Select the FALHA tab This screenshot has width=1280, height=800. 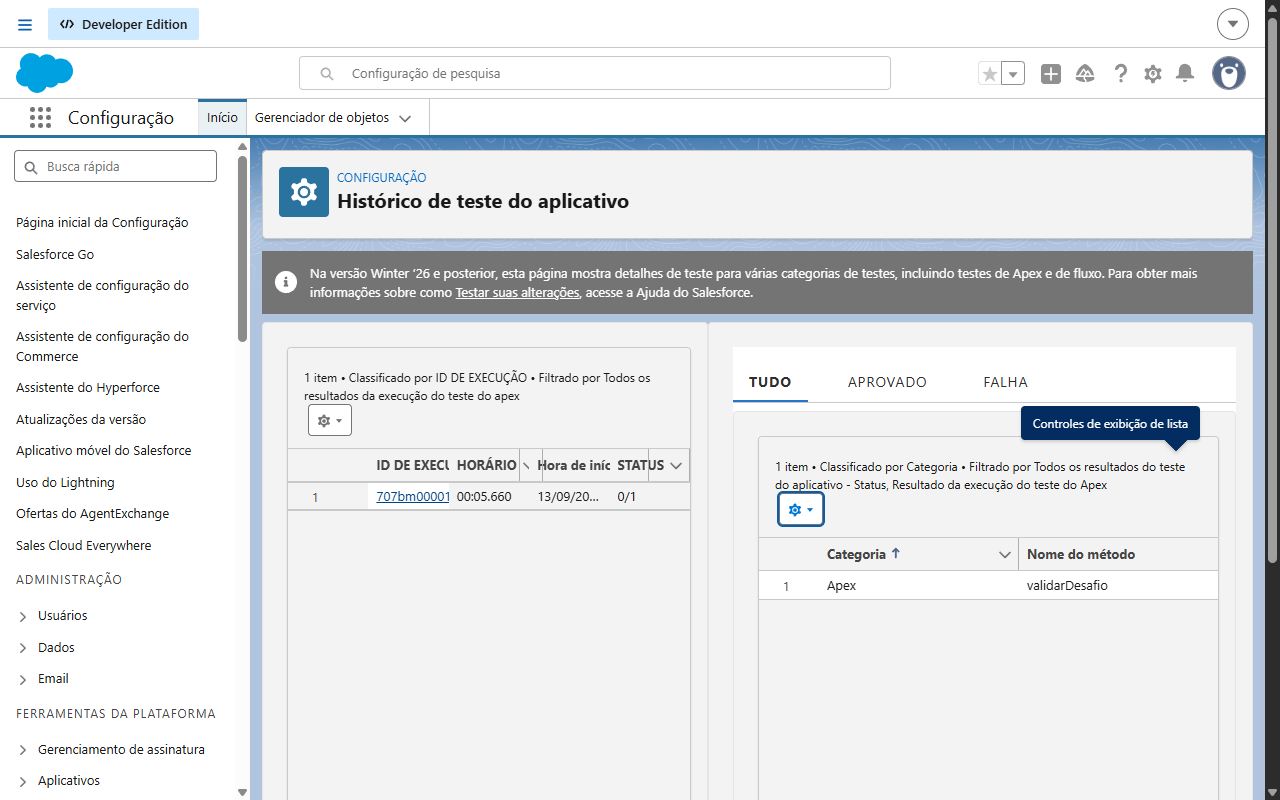tap(1006, 382)
